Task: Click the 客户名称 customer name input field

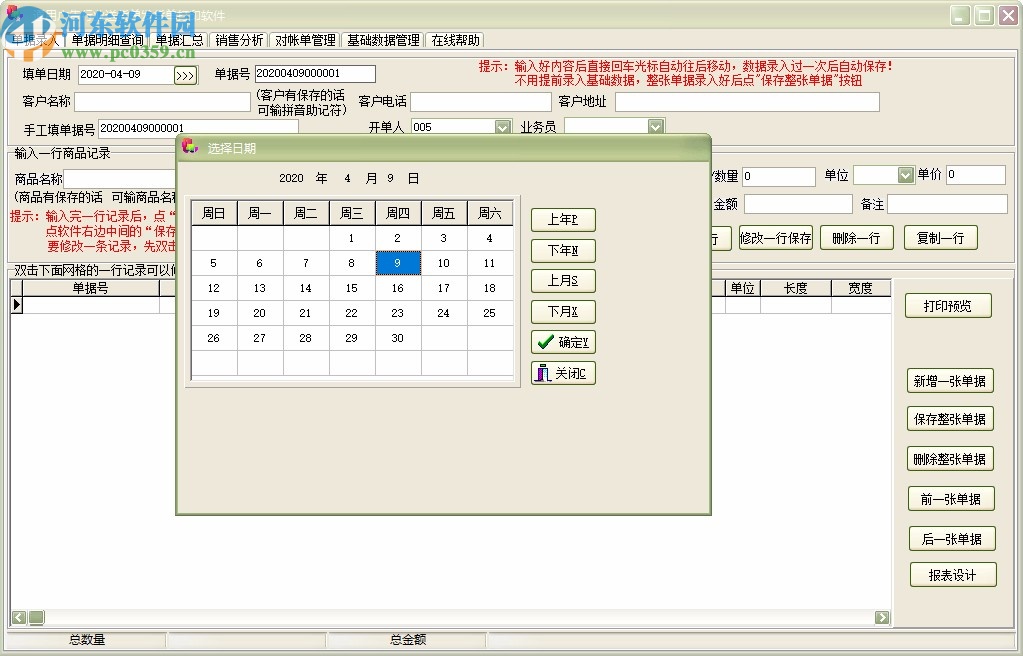Action: [160, 100]
